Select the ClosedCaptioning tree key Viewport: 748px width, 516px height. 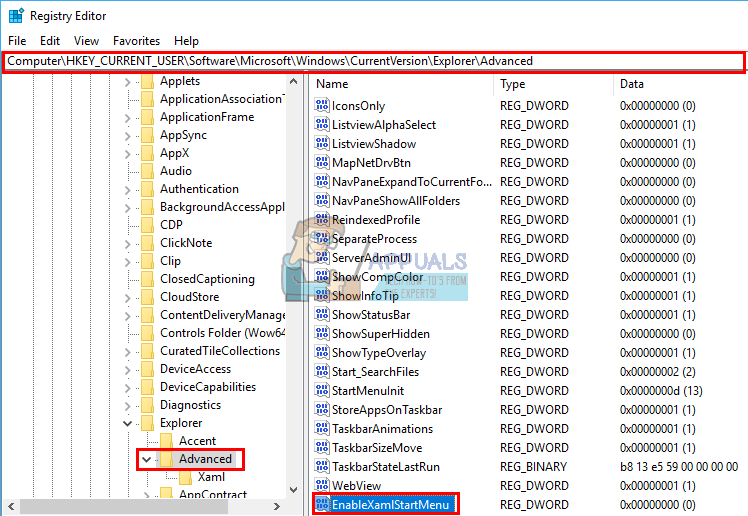[207, 279]
